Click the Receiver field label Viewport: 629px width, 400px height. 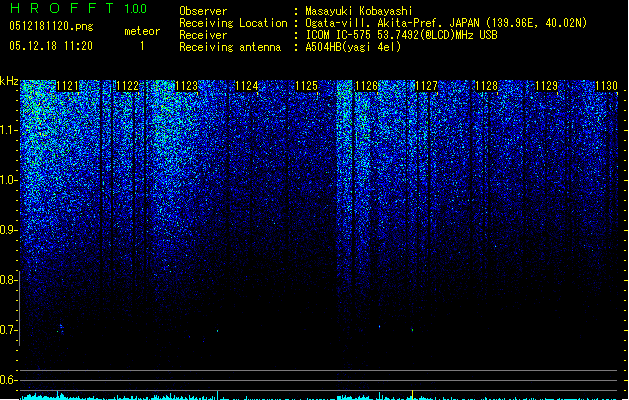click(x=203, y=35)
